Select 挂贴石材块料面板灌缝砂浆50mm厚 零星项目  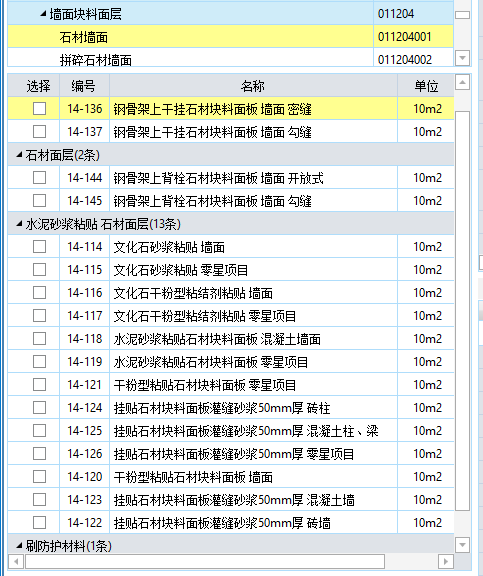(x=234, y=454)
